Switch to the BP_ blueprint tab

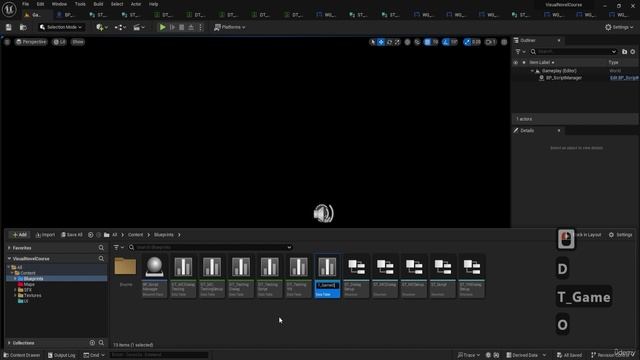pos(69,15)
